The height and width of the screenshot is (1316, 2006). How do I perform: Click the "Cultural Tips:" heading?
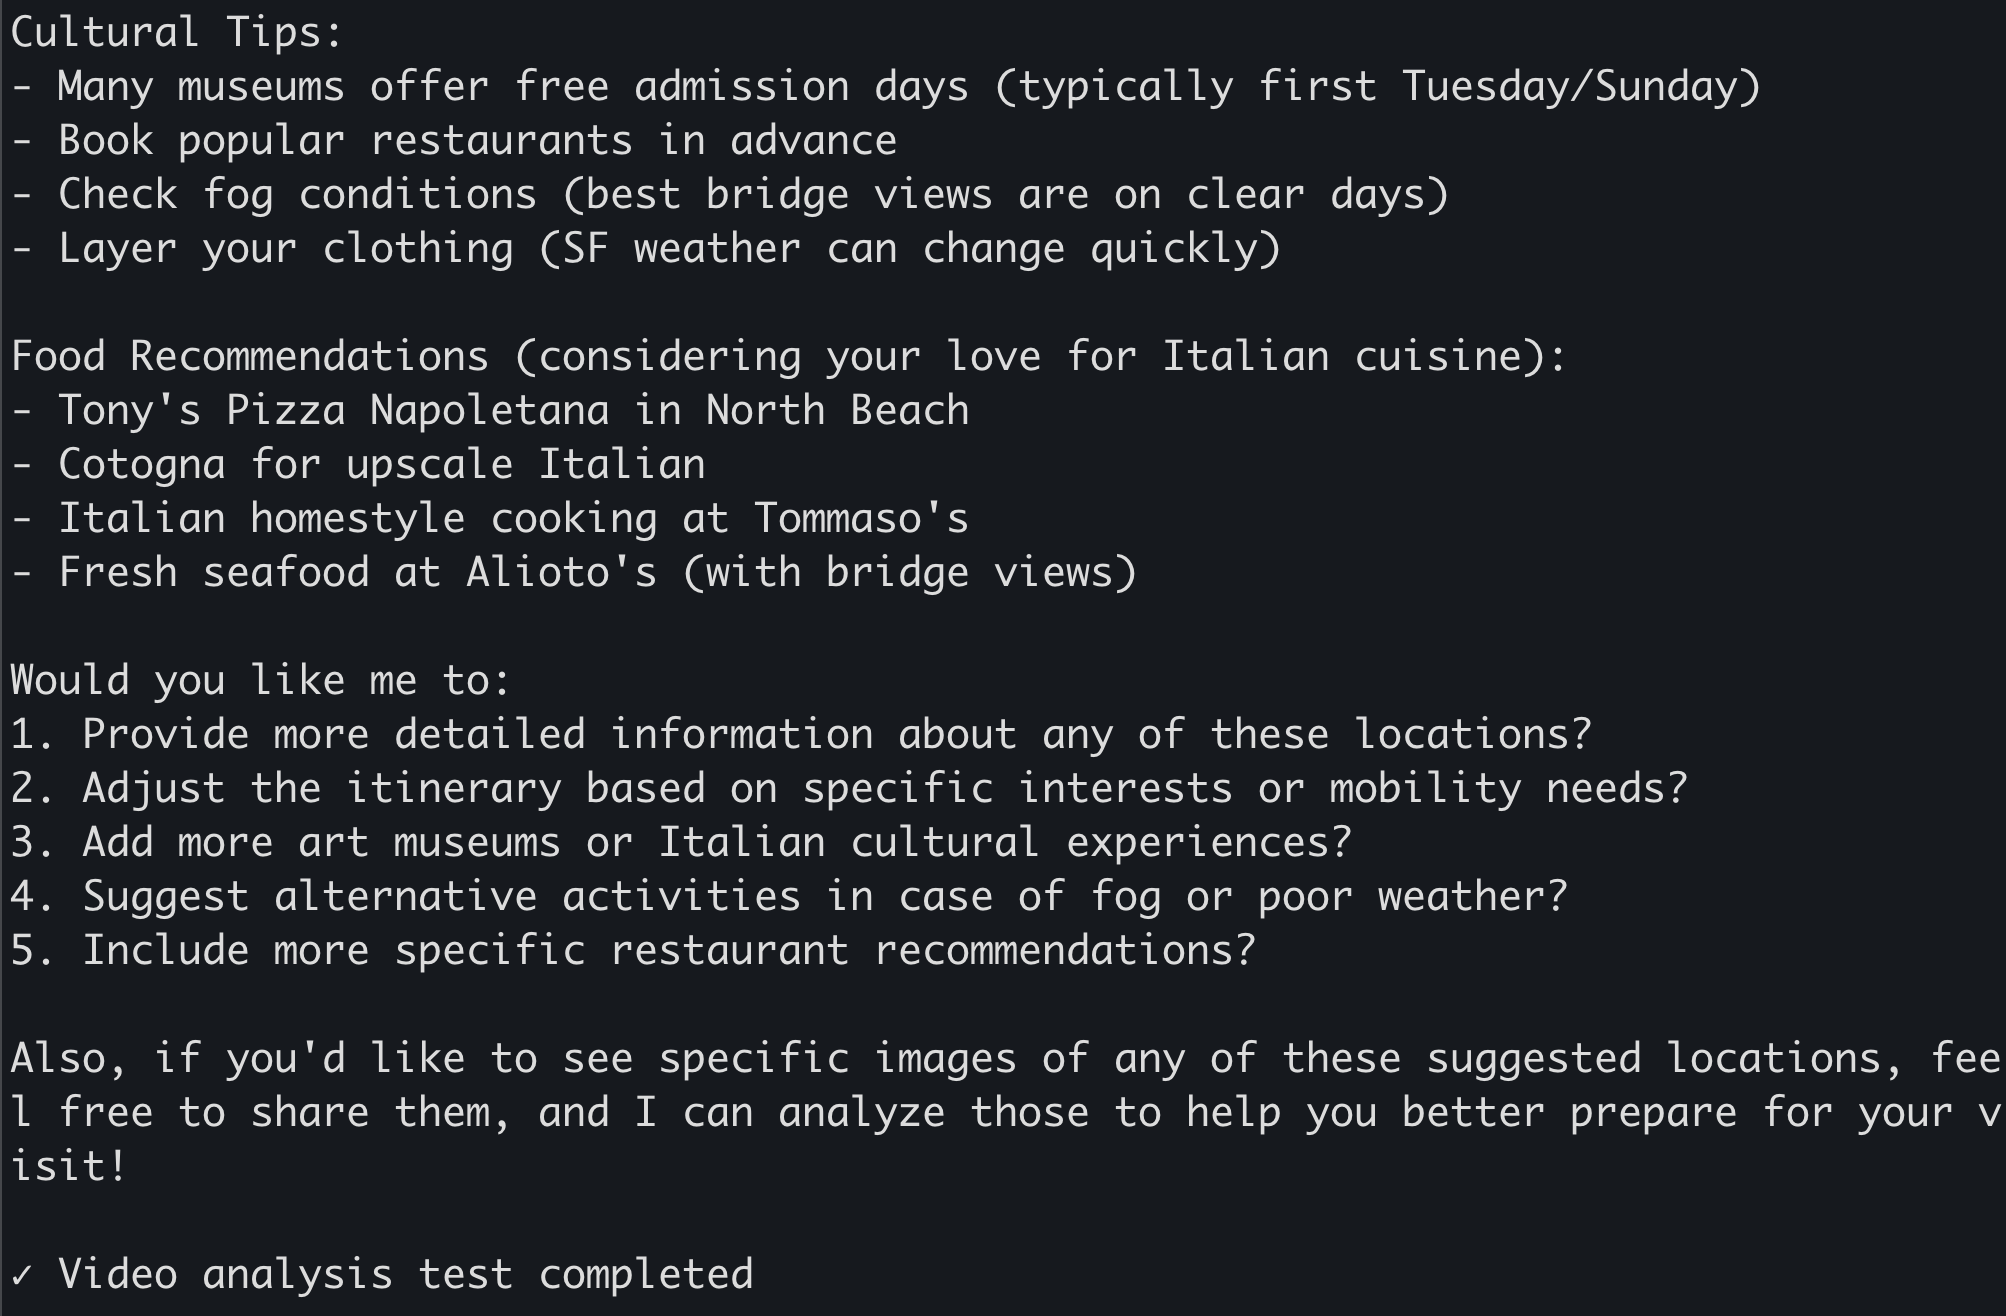click(176, 32)
